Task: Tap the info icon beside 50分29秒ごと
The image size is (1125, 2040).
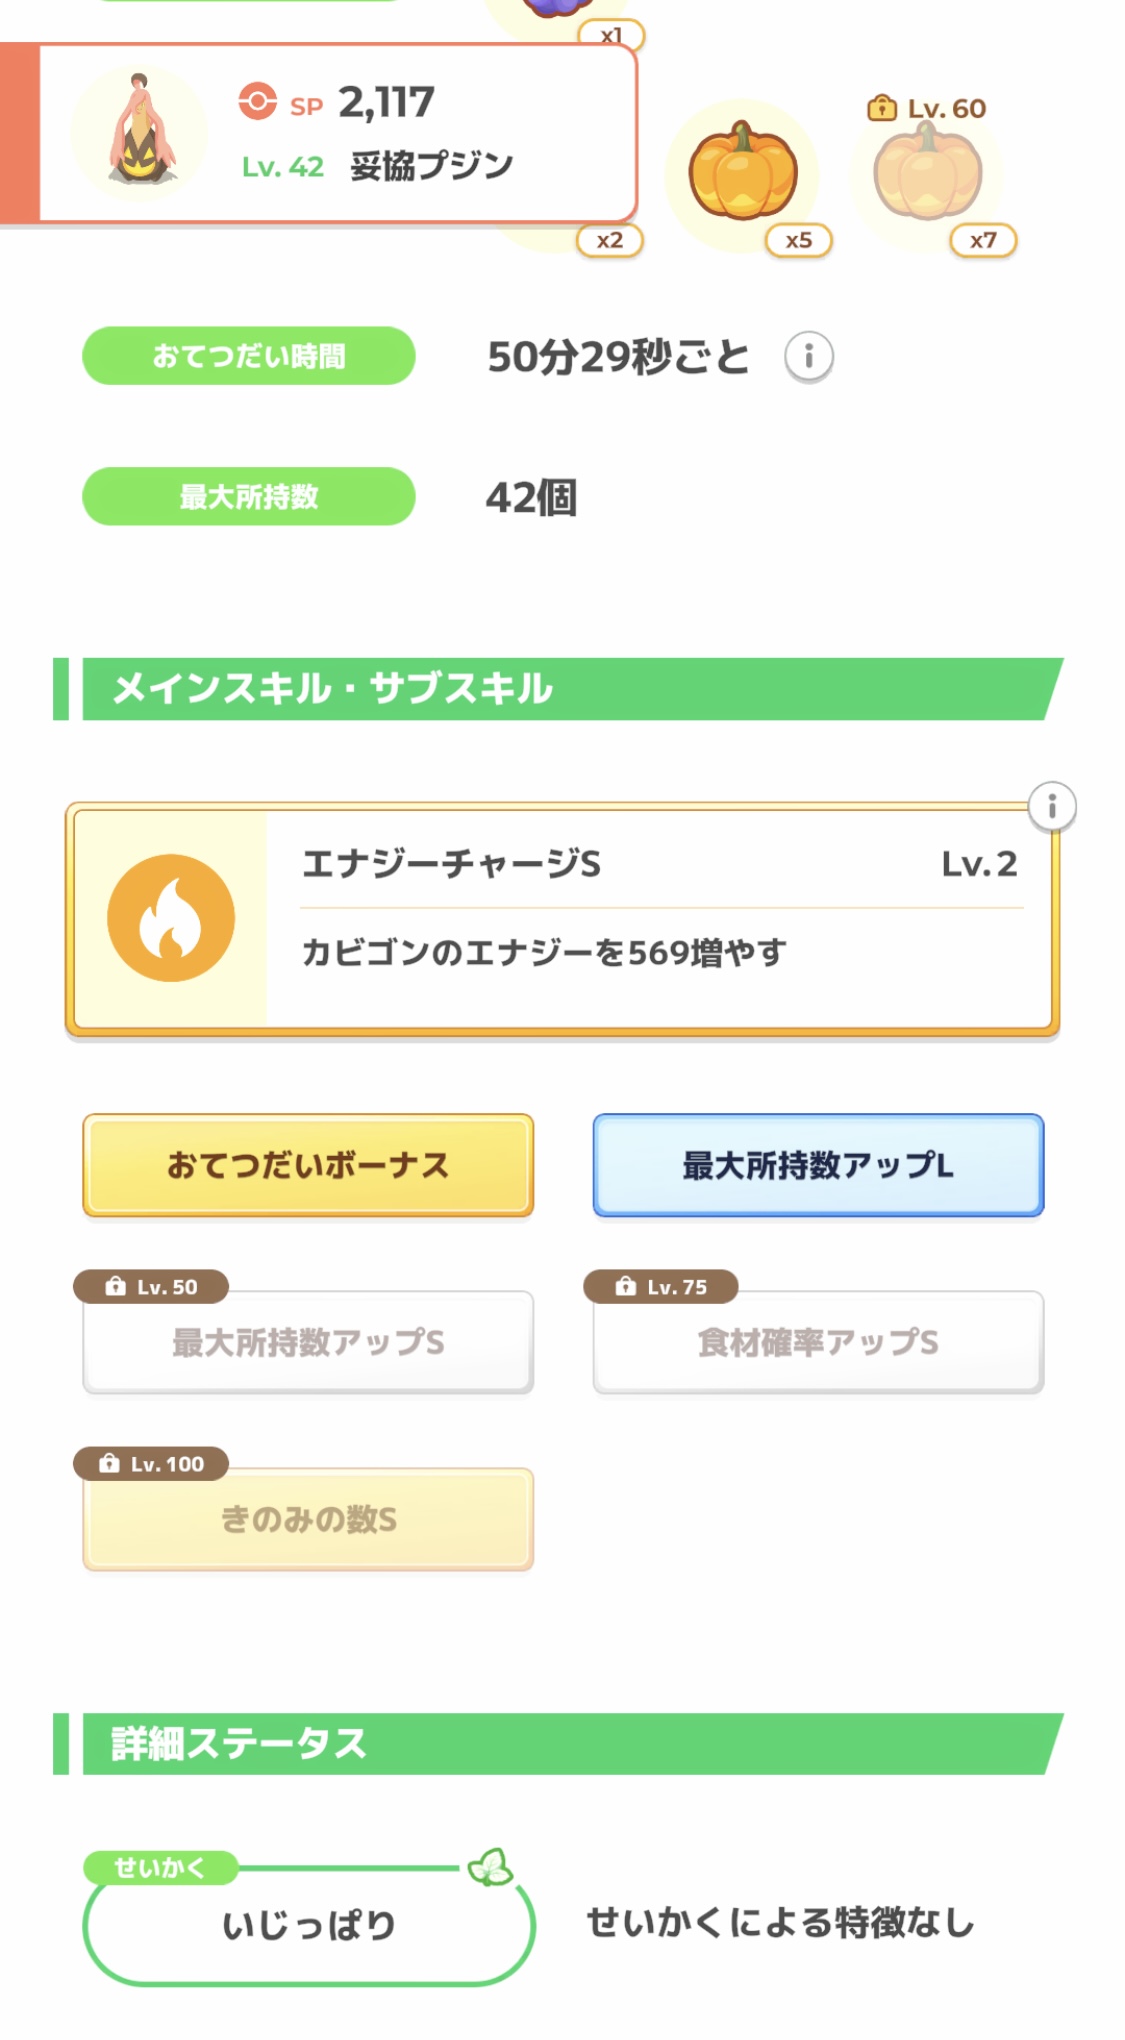Action: point(808,356)
